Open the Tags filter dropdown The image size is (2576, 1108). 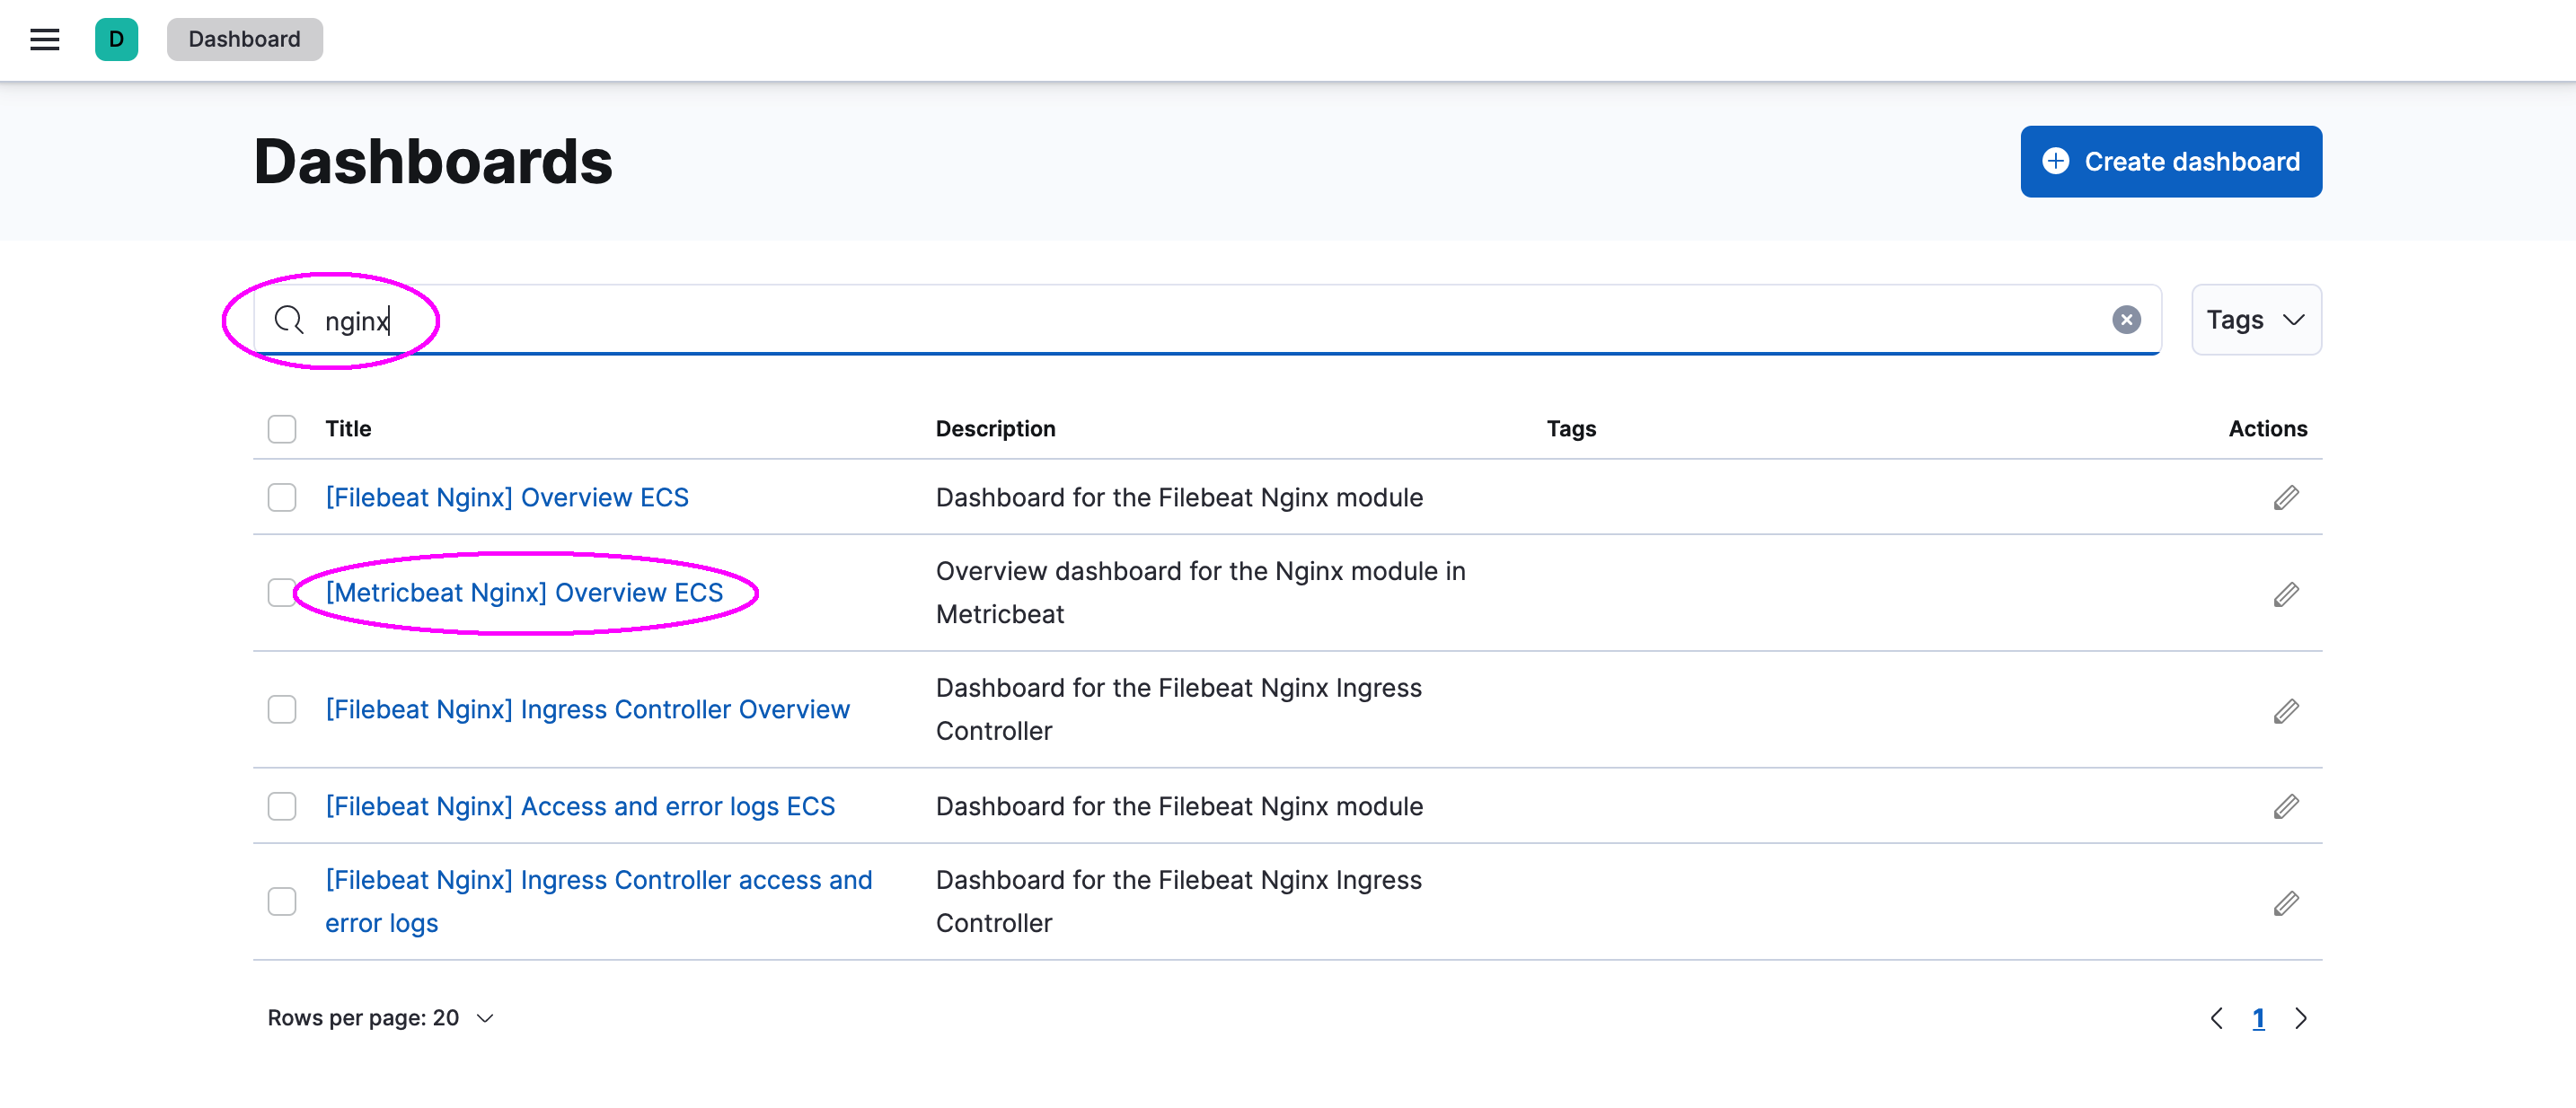[2255, 320]
